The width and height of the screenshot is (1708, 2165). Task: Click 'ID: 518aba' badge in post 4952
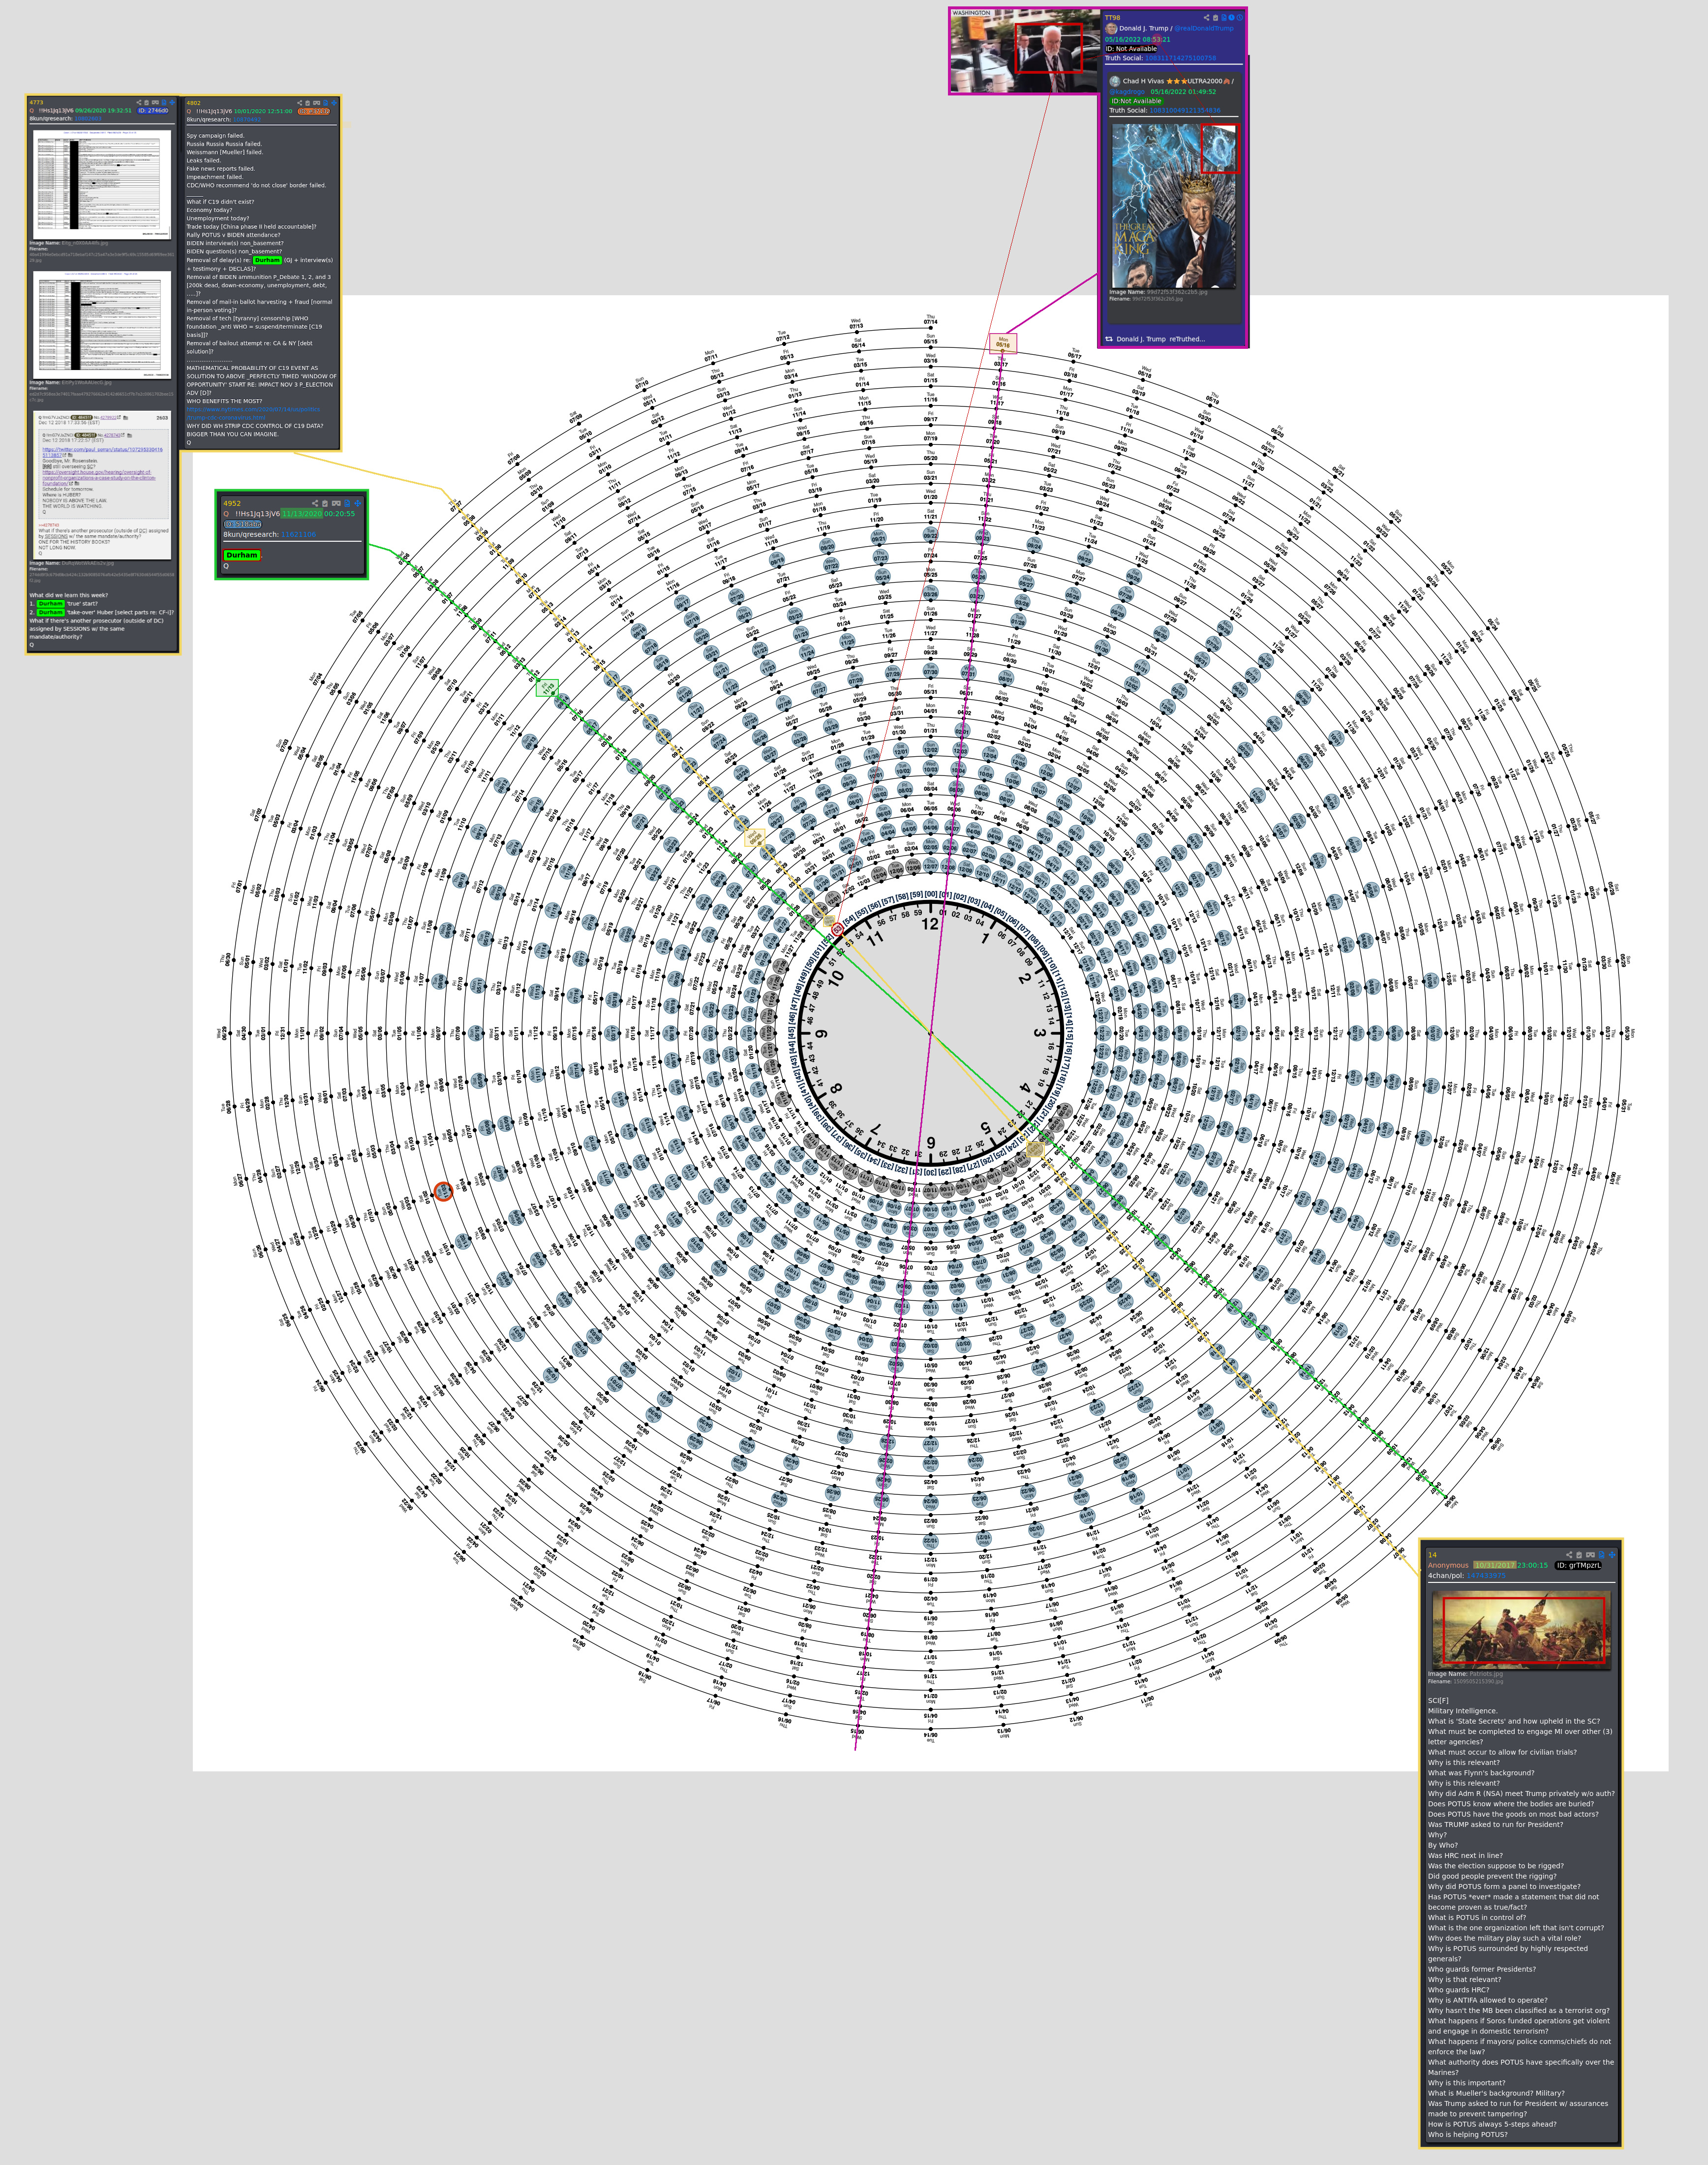click(243, 525)
